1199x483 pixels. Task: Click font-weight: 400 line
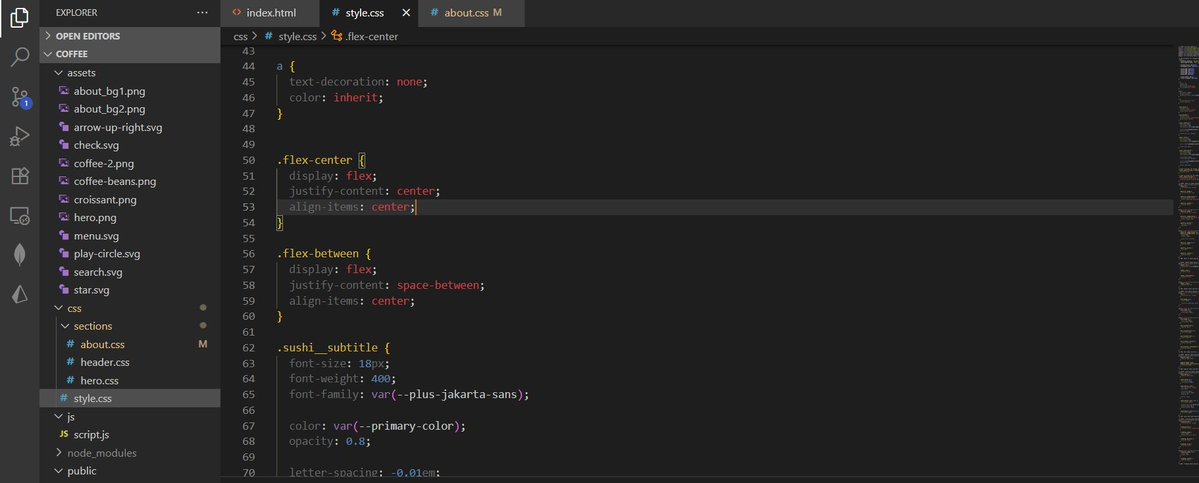[343, 379]
